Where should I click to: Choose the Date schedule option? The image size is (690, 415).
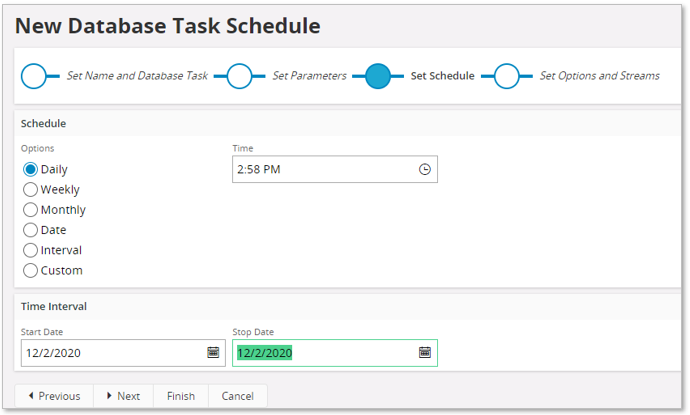click(x=30, y=230)
